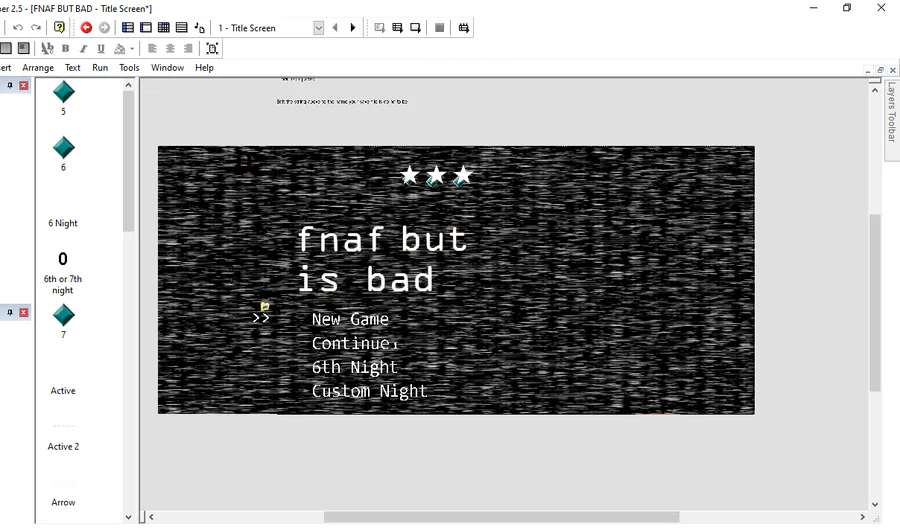This screenshot has height=530, width=900.
Task: Open the Help menu
Action: (x=204, y=68)
